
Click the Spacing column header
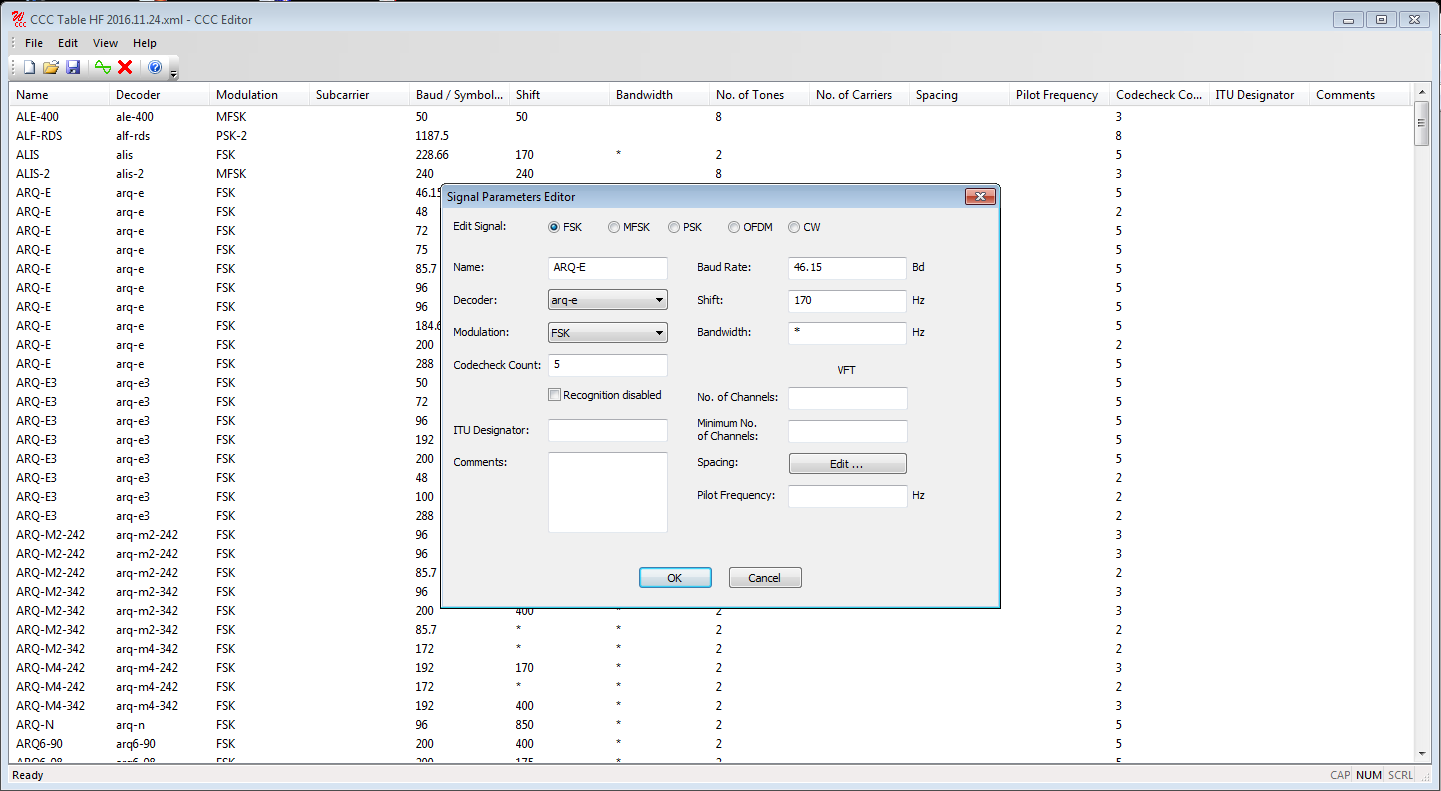960,95
